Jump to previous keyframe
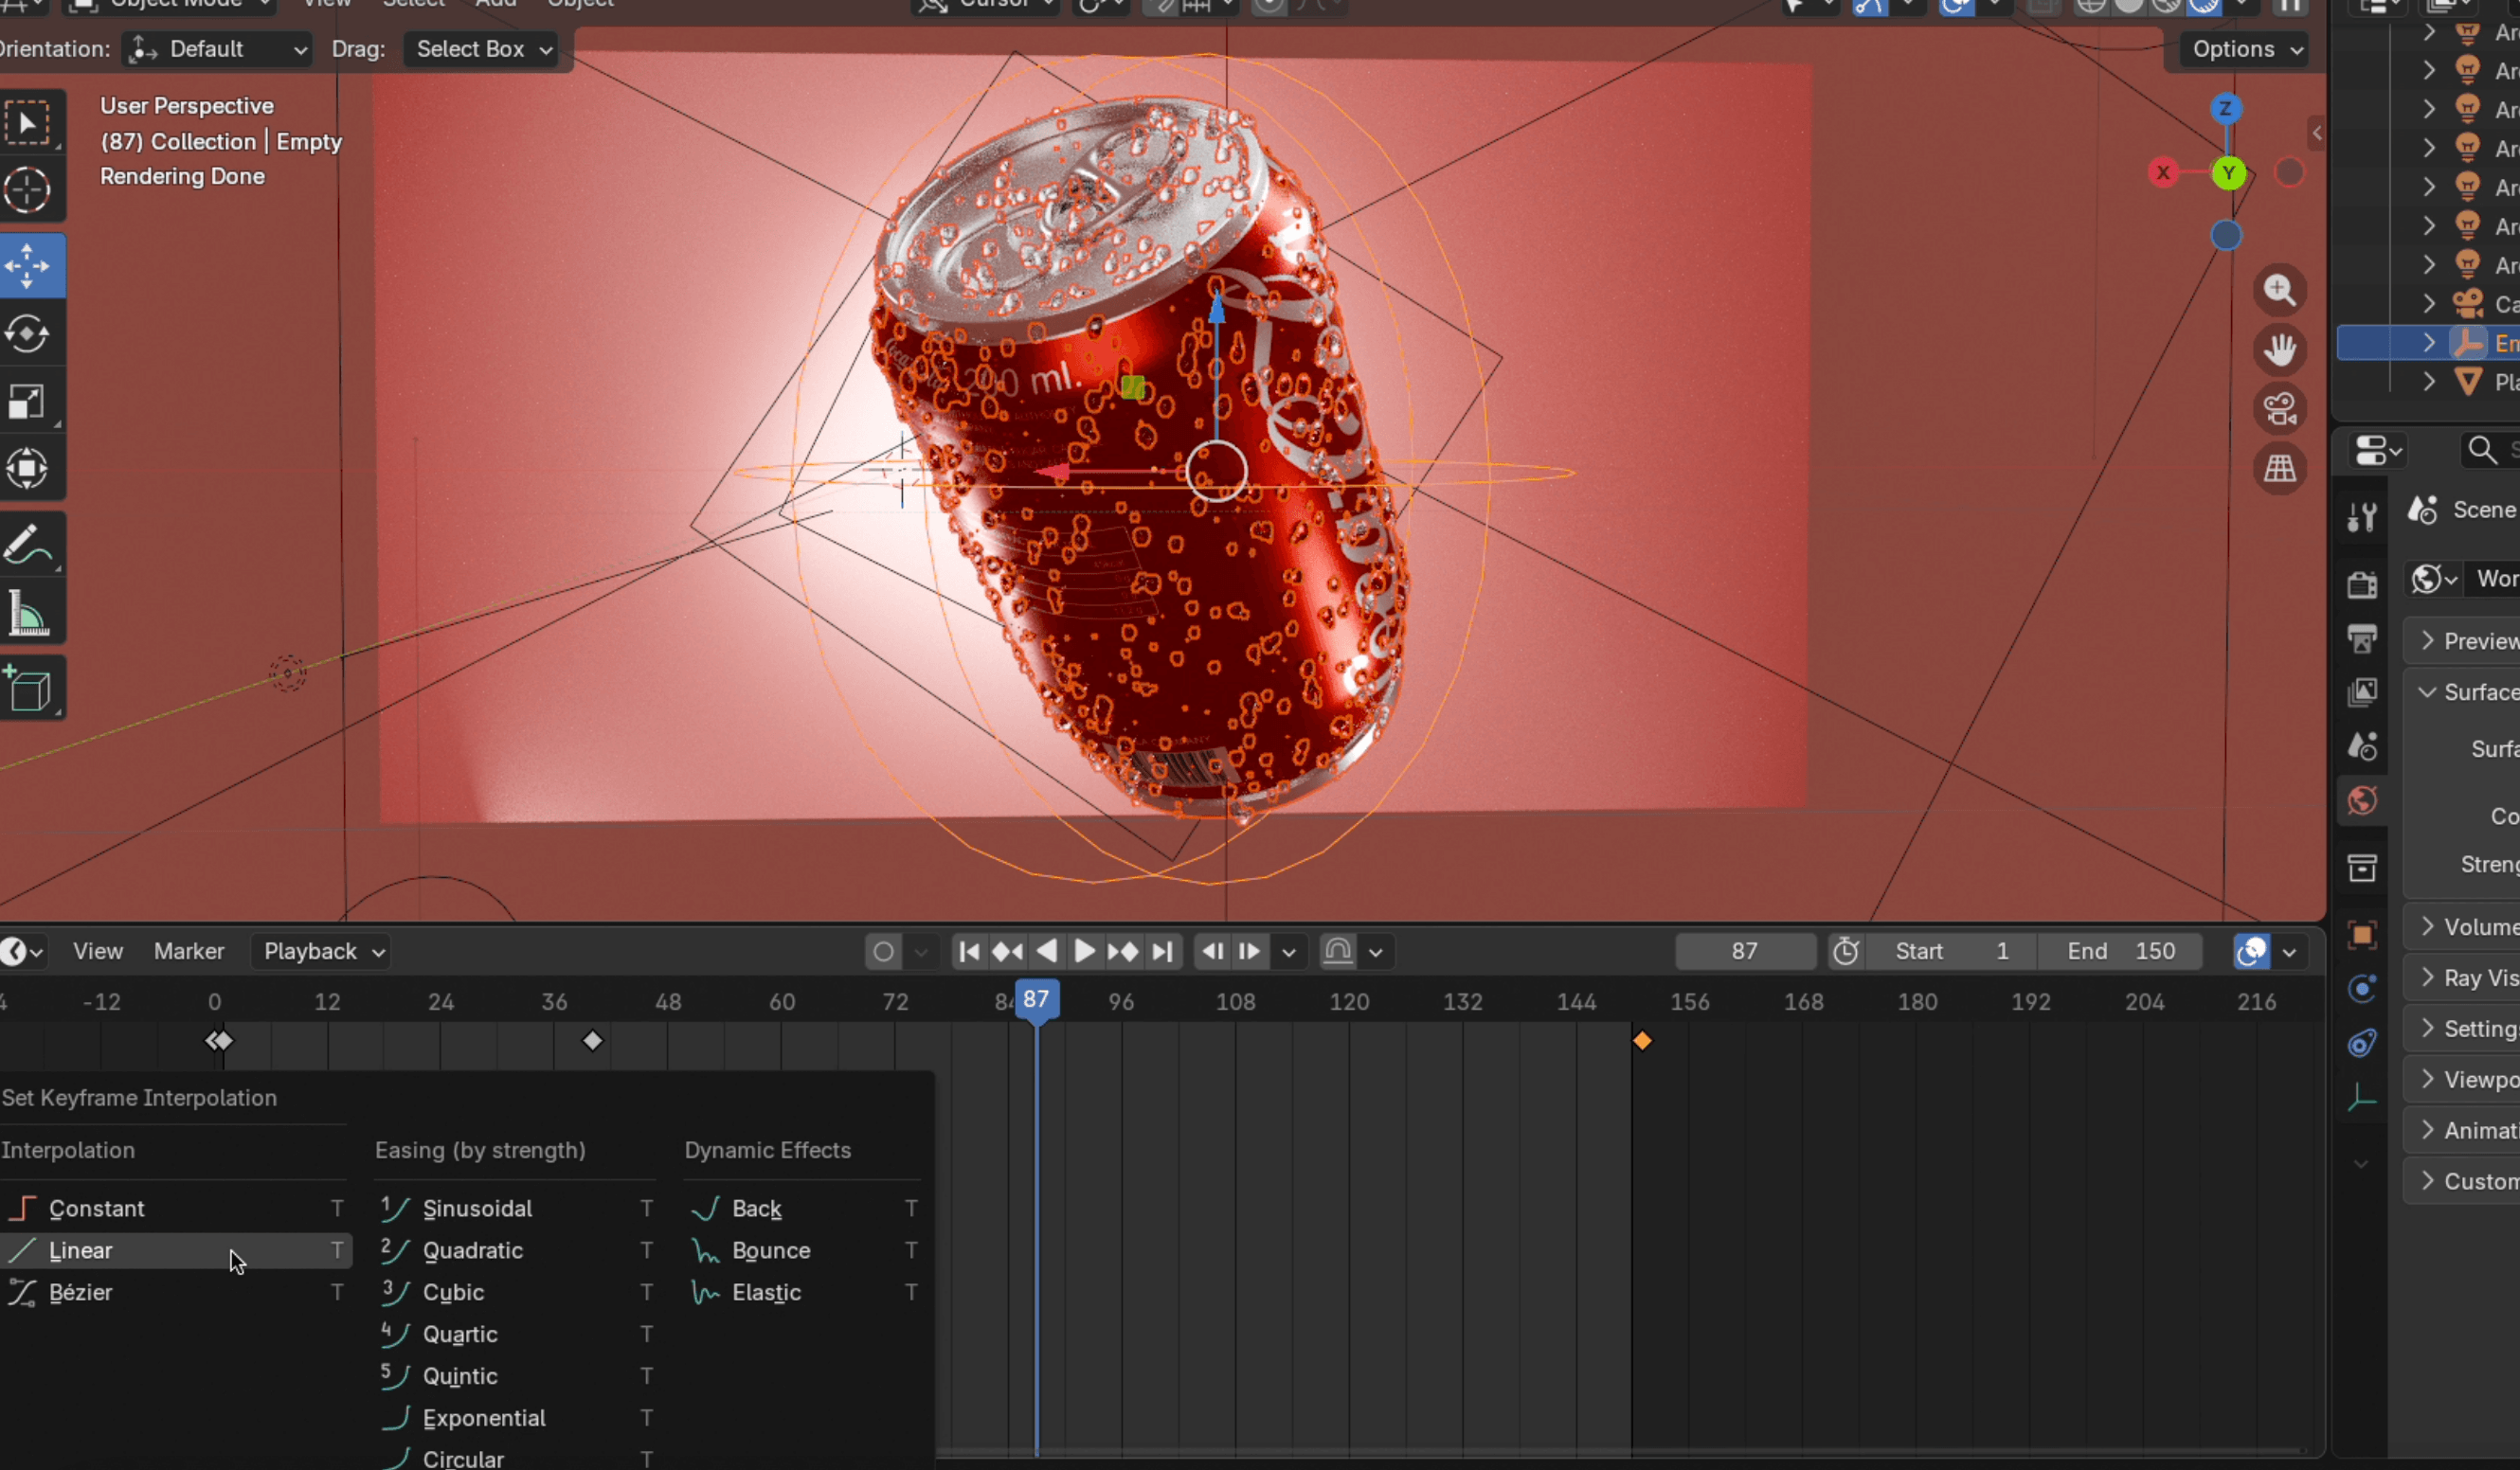This screenshot has width=2520, height=1470. pos(1007,951)
